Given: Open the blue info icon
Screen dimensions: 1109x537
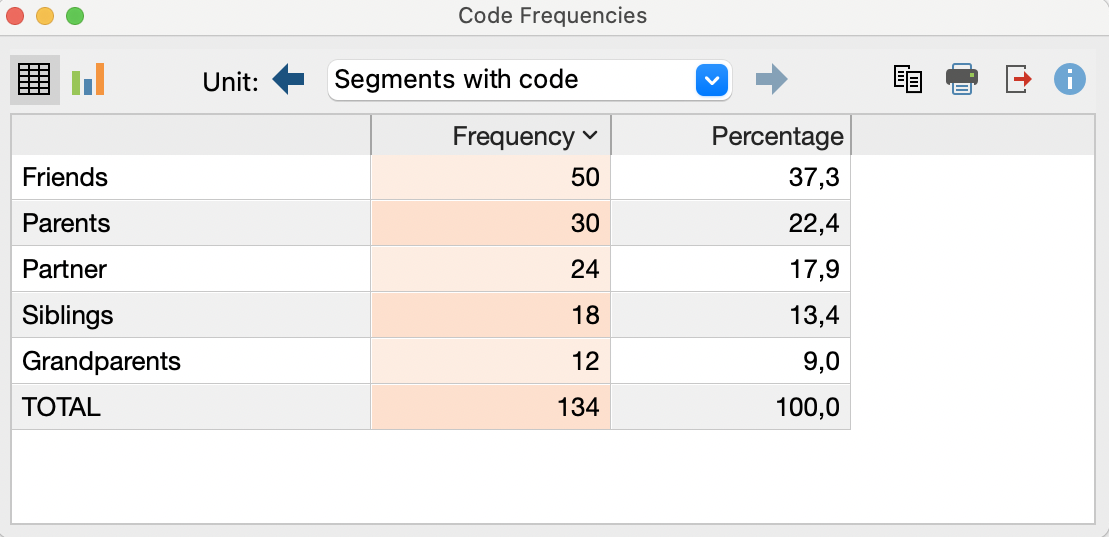Looking at the screenshot, I should click(x=1069, y=79).
